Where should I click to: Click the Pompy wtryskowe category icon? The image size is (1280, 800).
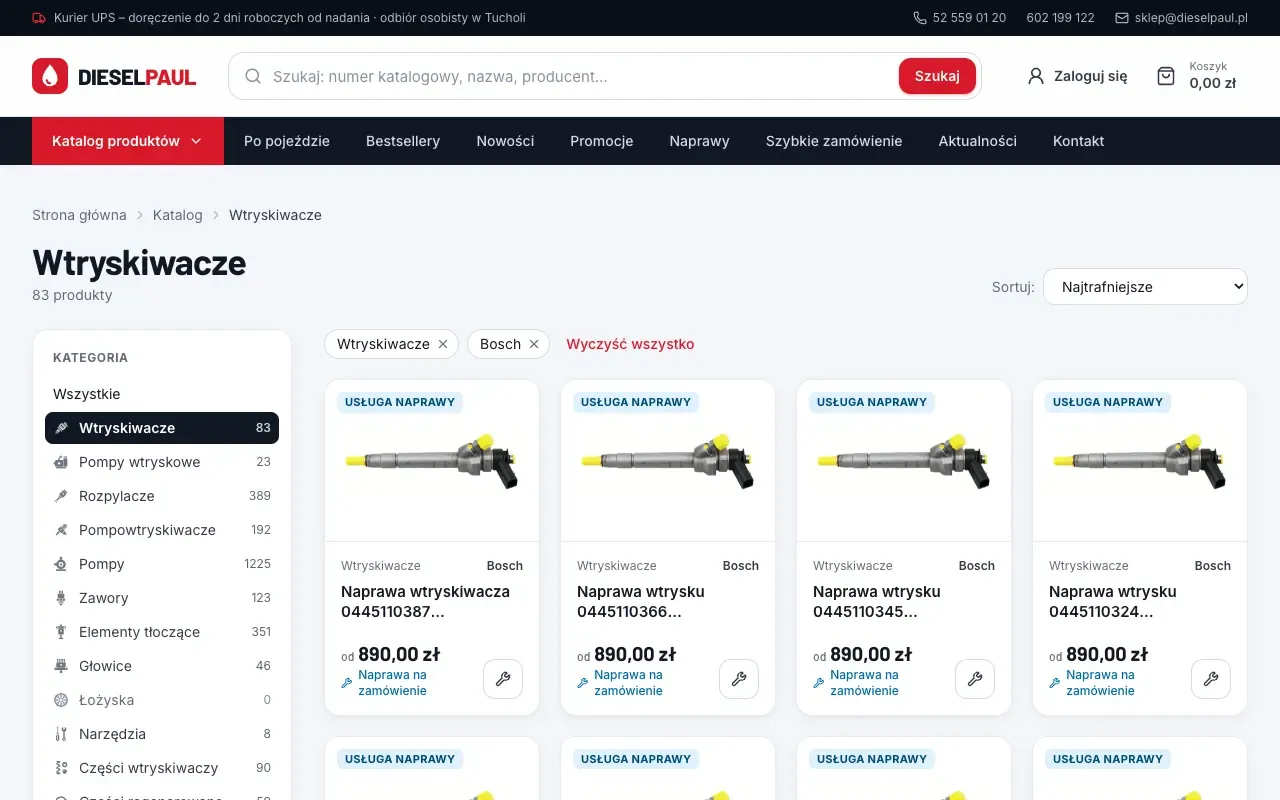(61, 462)
